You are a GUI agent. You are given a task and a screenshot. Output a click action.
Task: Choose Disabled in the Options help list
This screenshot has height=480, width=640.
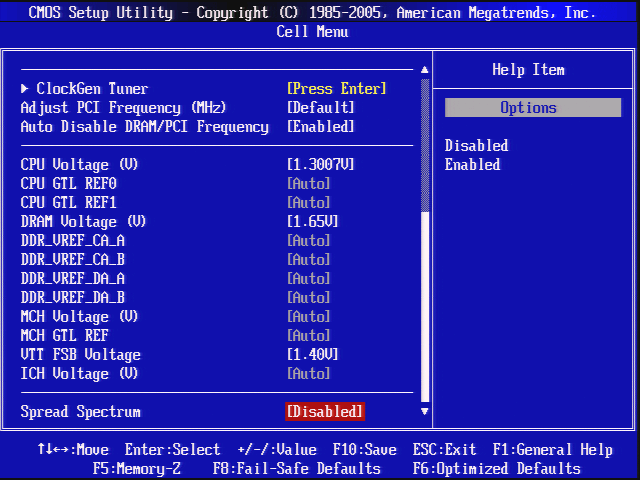pyautogui.click(x=476, y=146)
